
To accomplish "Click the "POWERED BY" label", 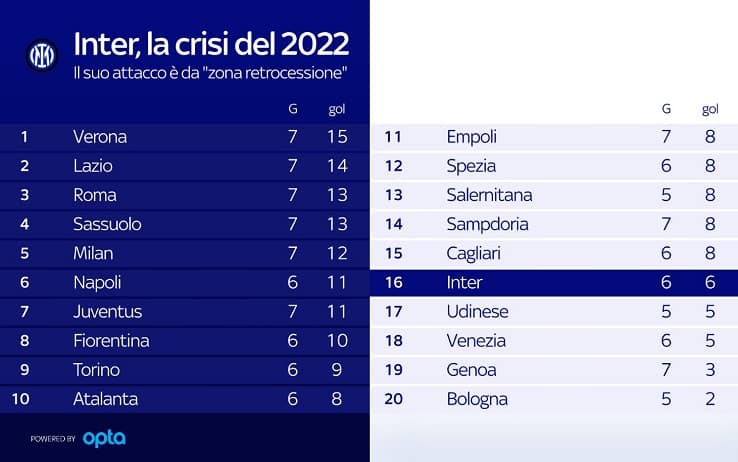I will 53,439.
